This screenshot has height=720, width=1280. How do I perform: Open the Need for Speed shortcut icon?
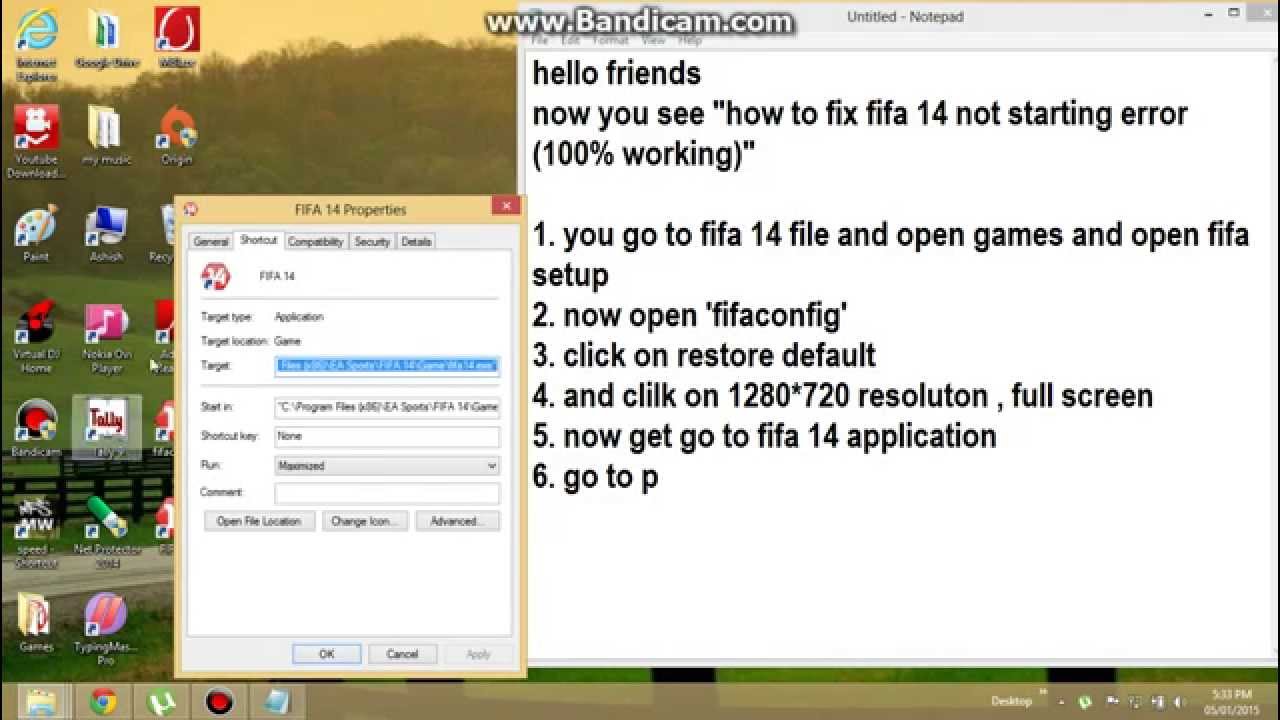[36, 532]
